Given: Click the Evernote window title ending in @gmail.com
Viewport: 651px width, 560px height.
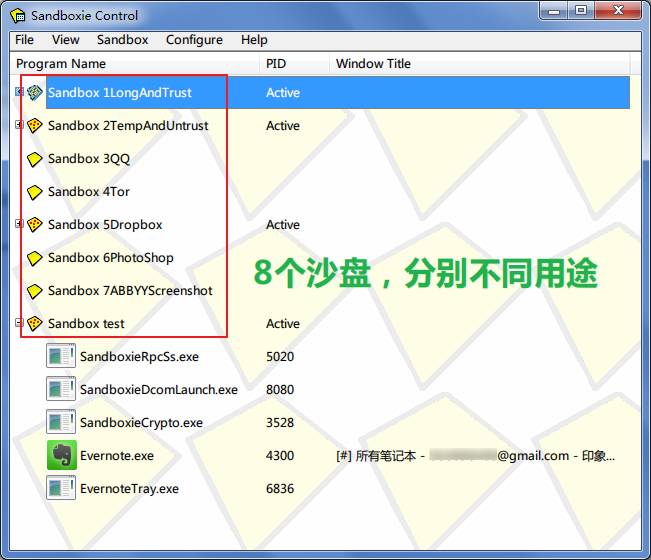Looking at the screenshot, I should pyautogui.click(x=475, y=456).
